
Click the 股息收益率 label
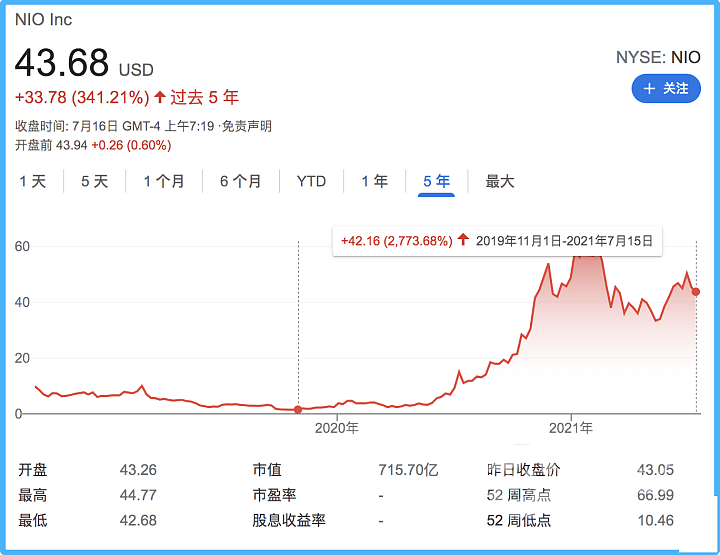tap(289, 521)
